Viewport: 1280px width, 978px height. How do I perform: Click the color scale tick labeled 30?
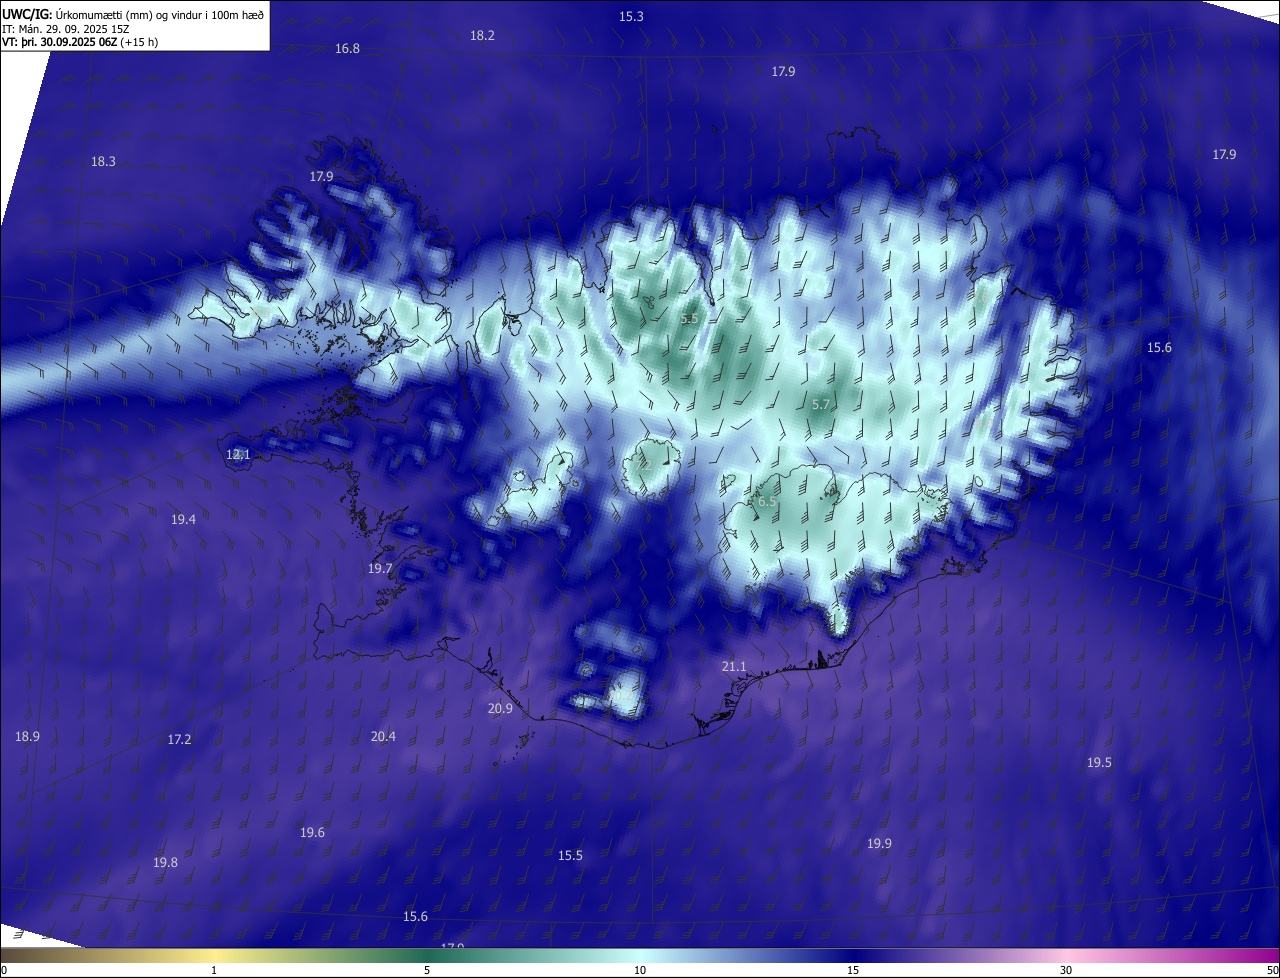[x=1066, y=970]
